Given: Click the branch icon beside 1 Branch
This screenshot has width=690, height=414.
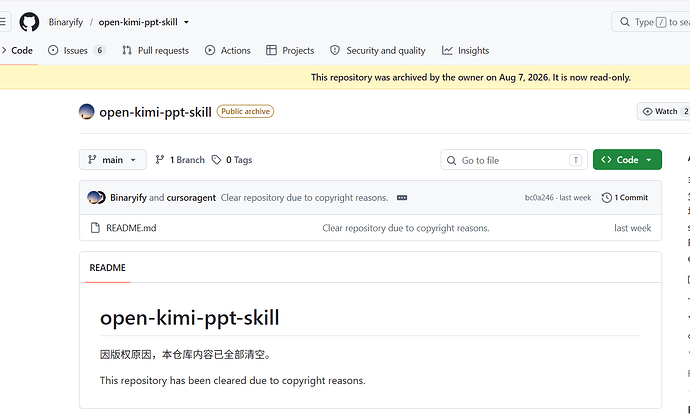Looking at the screenshot, I should (160, 160).
